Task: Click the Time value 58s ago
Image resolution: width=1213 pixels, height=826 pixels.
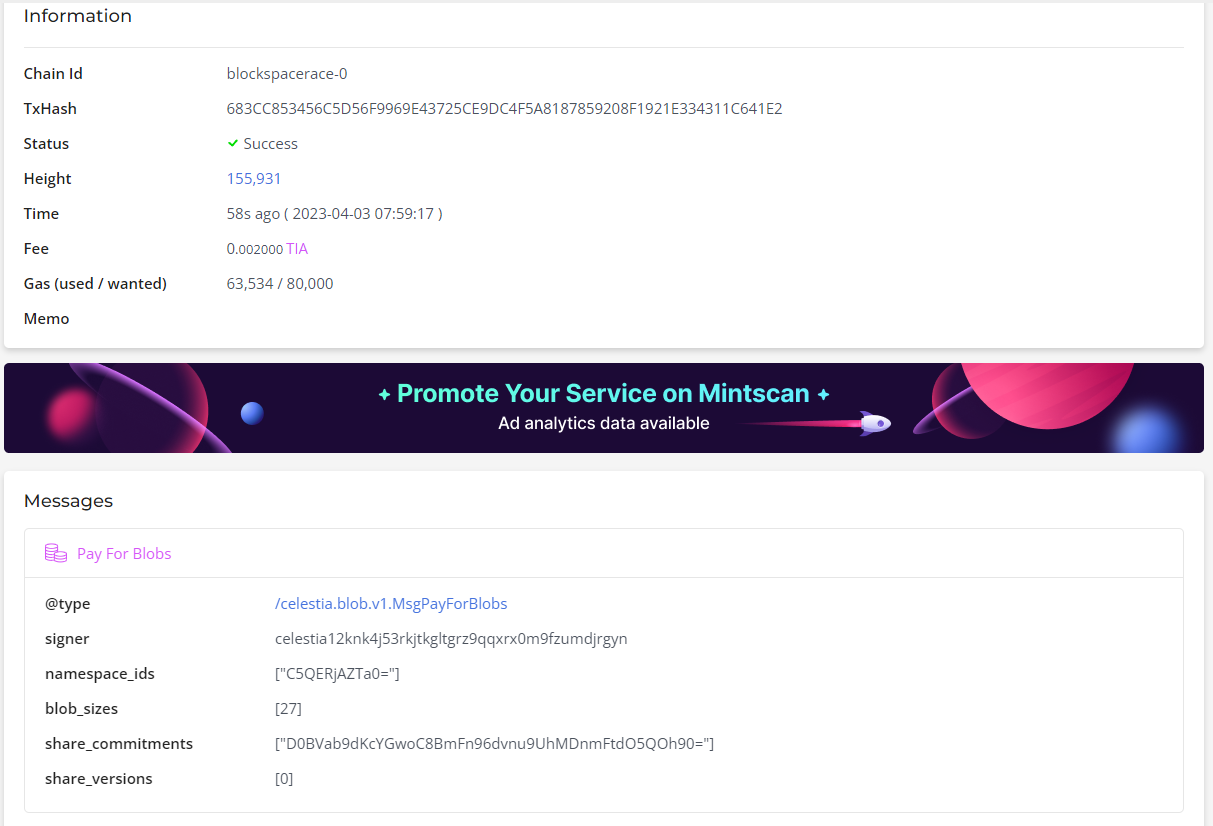Action: [333, 213]
